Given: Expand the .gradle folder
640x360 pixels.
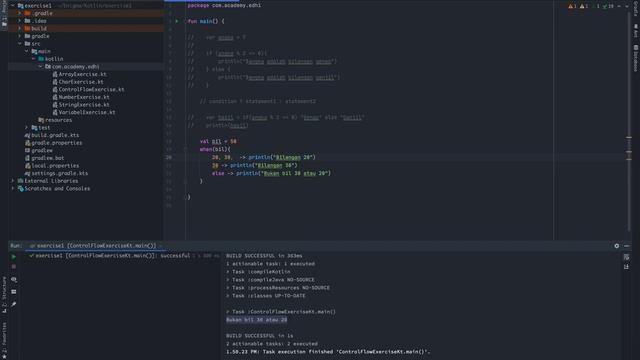Looking at the screenshot, I should coord(20,13).
